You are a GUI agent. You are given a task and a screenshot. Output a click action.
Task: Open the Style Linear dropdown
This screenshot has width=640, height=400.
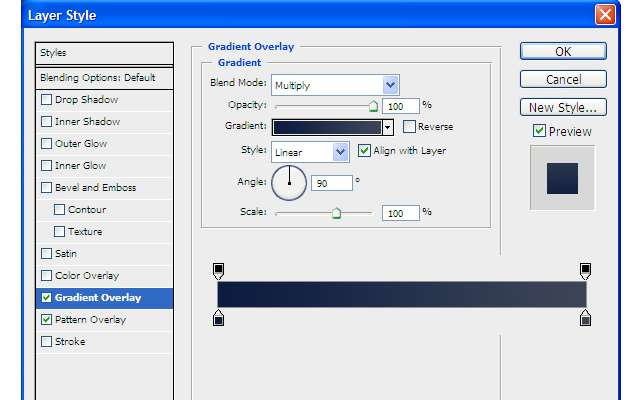tap(340, 152)
